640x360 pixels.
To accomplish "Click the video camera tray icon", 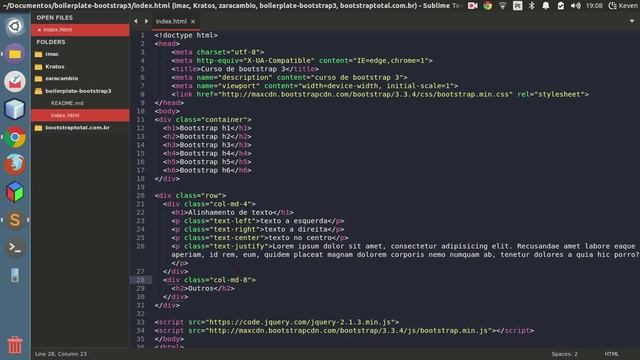I will coord(473,6).
